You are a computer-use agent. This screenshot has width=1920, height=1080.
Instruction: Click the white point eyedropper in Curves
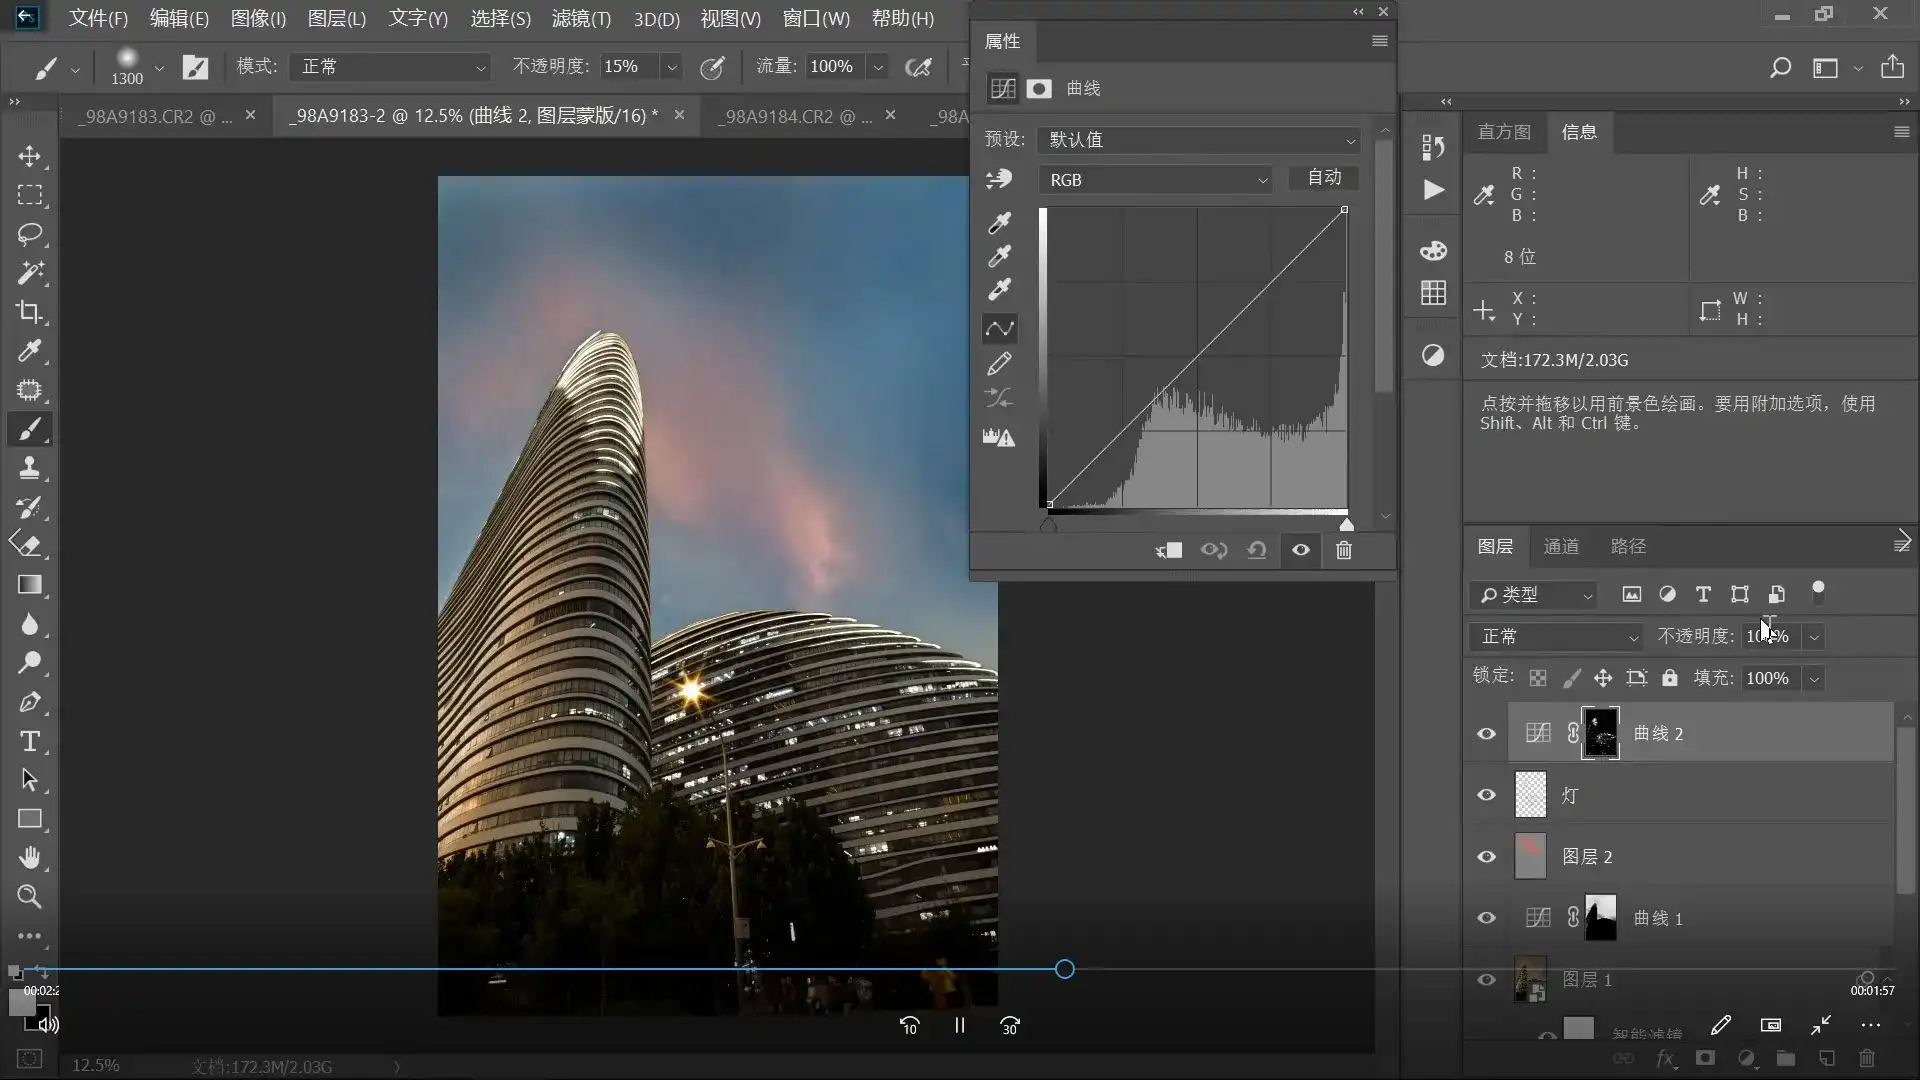tap(999, 290)
